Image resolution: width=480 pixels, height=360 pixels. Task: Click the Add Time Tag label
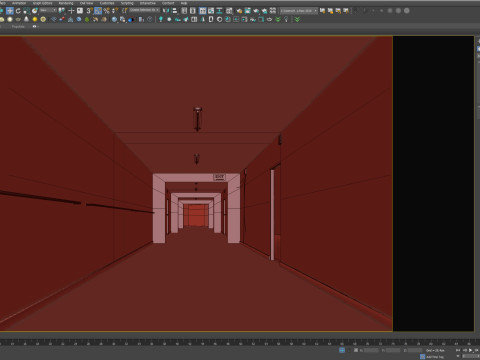[435, 357]
